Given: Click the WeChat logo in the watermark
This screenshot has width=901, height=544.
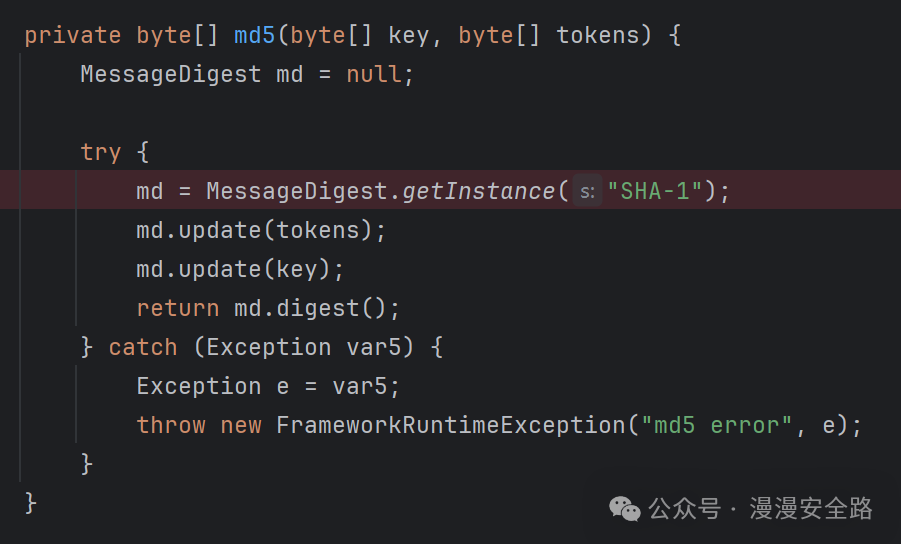Looking at the screenshot, I should (626, 508).
